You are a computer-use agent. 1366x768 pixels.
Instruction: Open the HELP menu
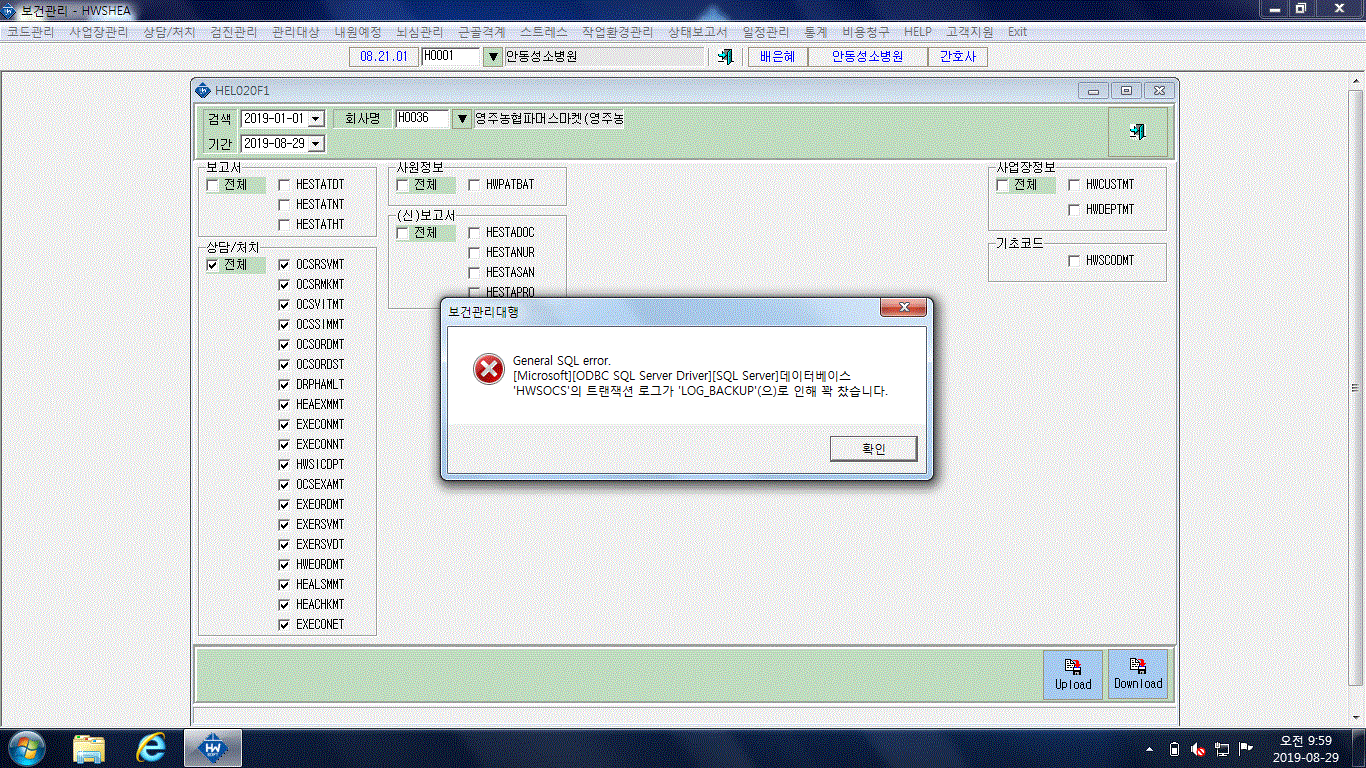(918, 32)
